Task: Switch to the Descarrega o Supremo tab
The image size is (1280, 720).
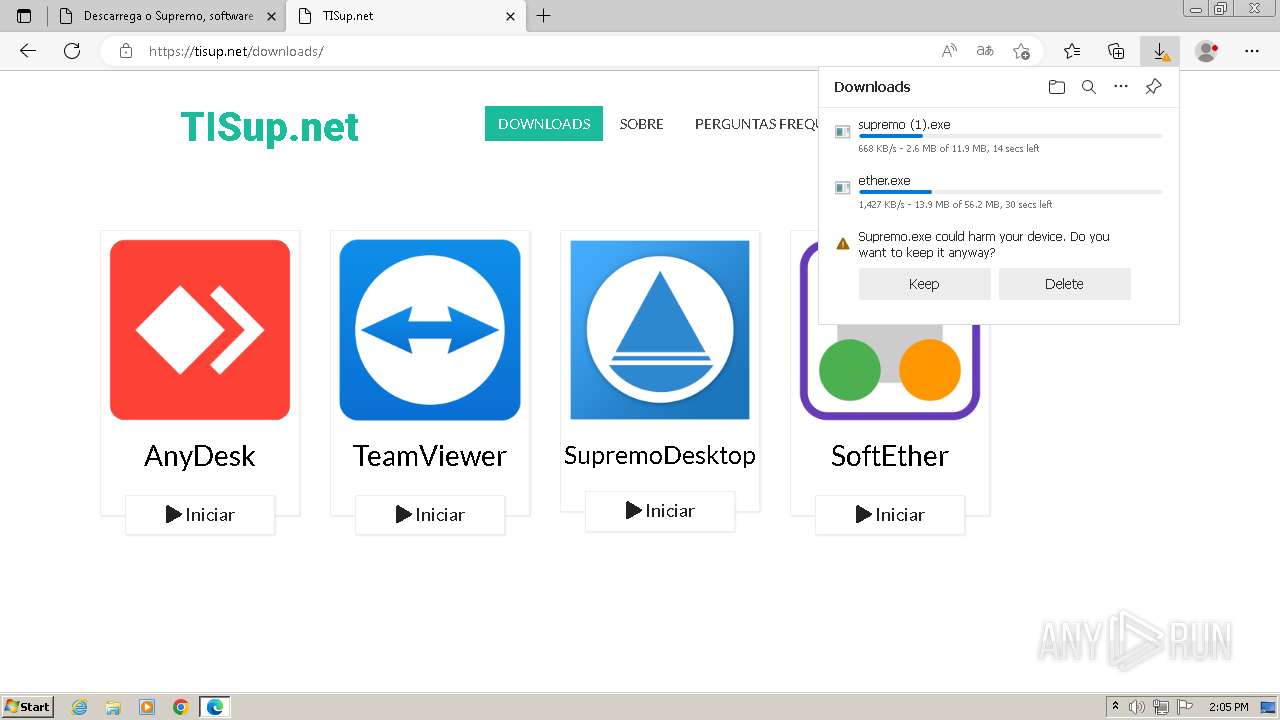Action: point(167,16)
